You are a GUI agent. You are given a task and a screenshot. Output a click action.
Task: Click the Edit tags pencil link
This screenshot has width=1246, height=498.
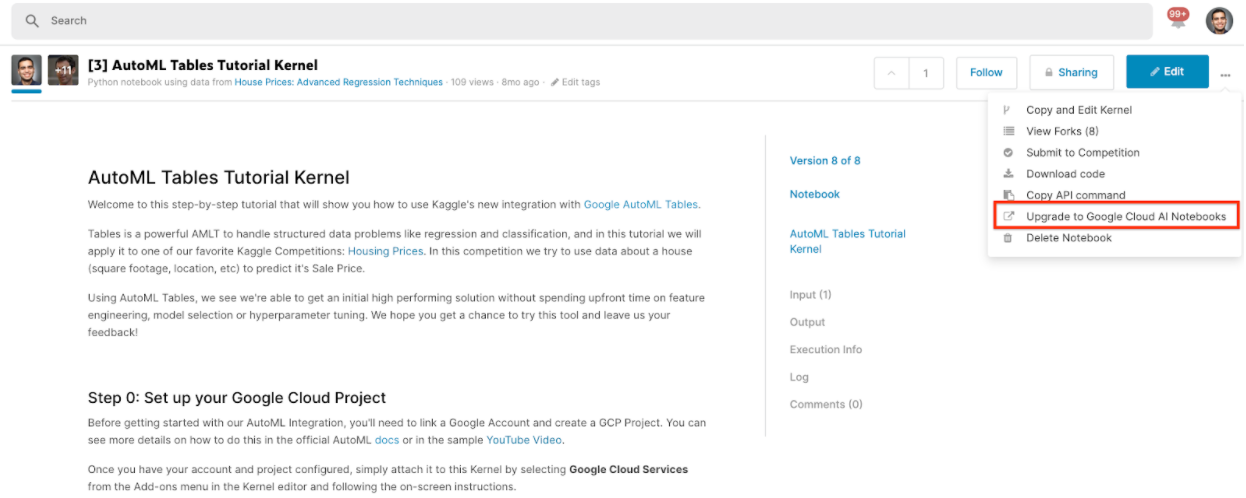[575, 82]
